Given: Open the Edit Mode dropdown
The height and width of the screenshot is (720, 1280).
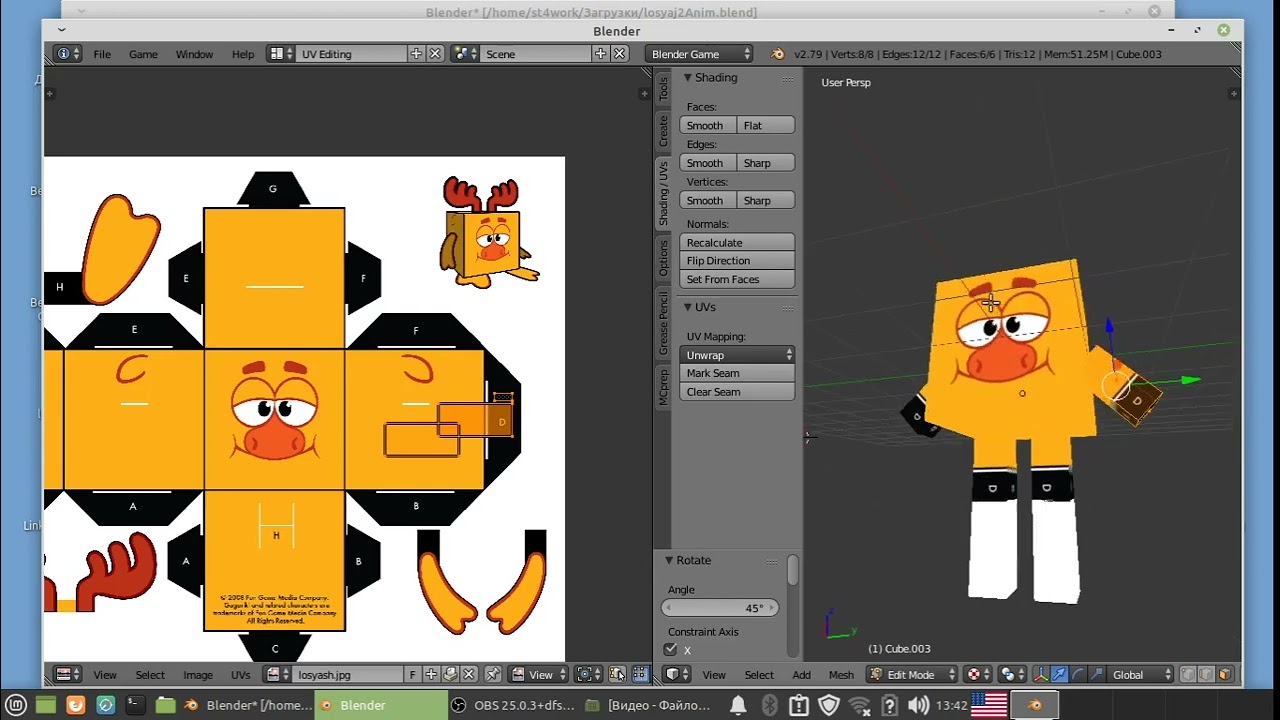Looking at the screenshot, I should pos(912,675).
